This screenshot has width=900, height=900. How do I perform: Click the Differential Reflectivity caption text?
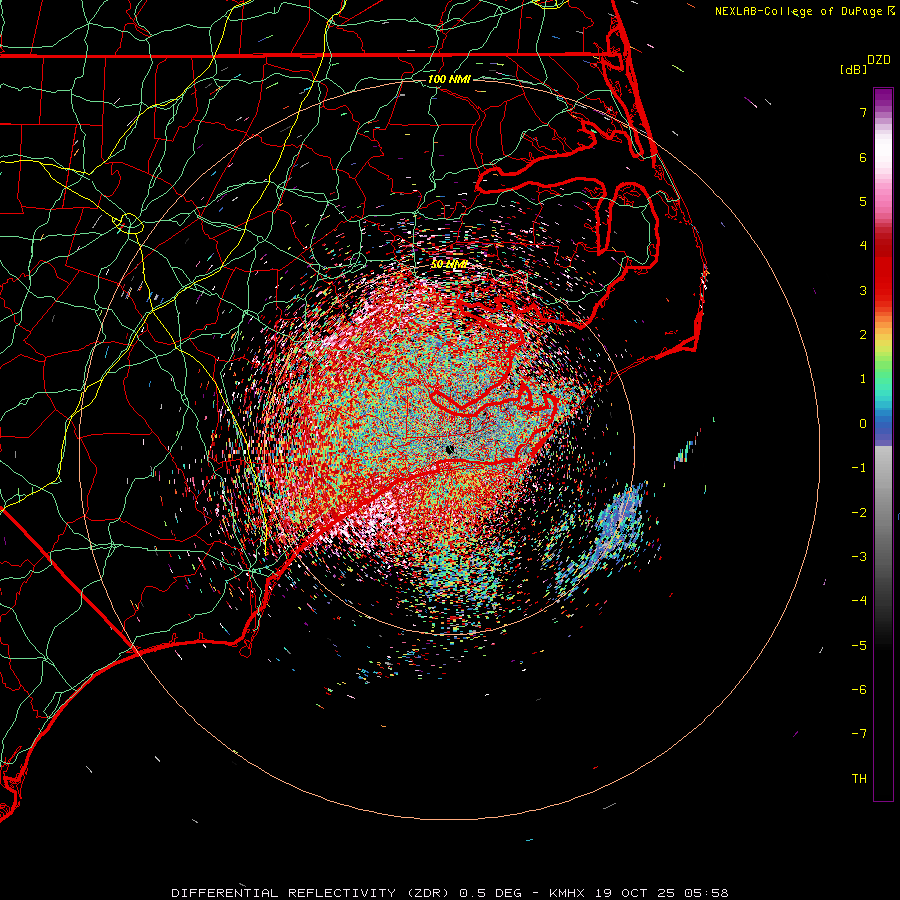pos(450,893)
